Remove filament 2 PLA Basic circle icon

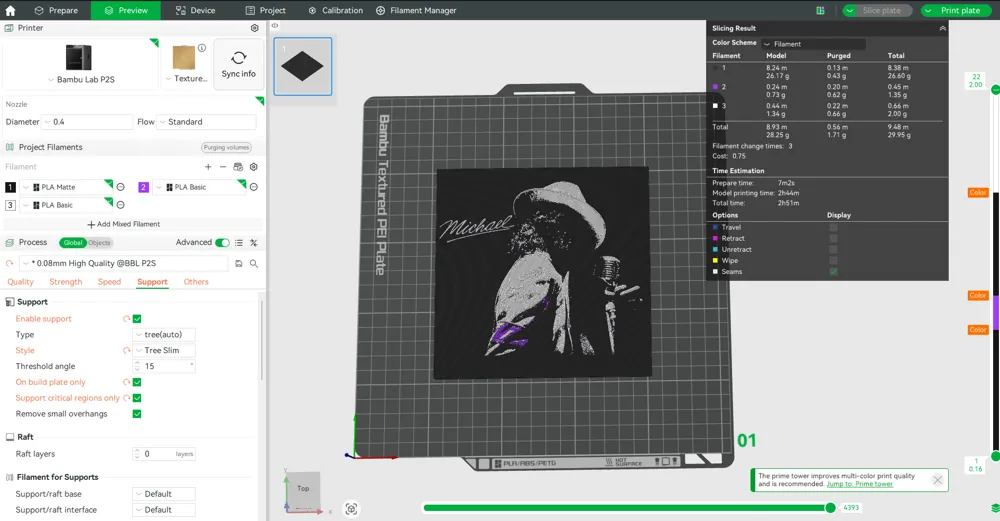254,187
